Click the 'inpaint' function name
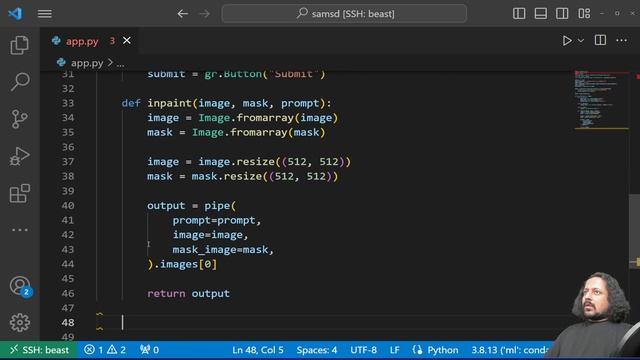Screen dimensions: 640x360 pyautogui.click(x=170, y=103)
